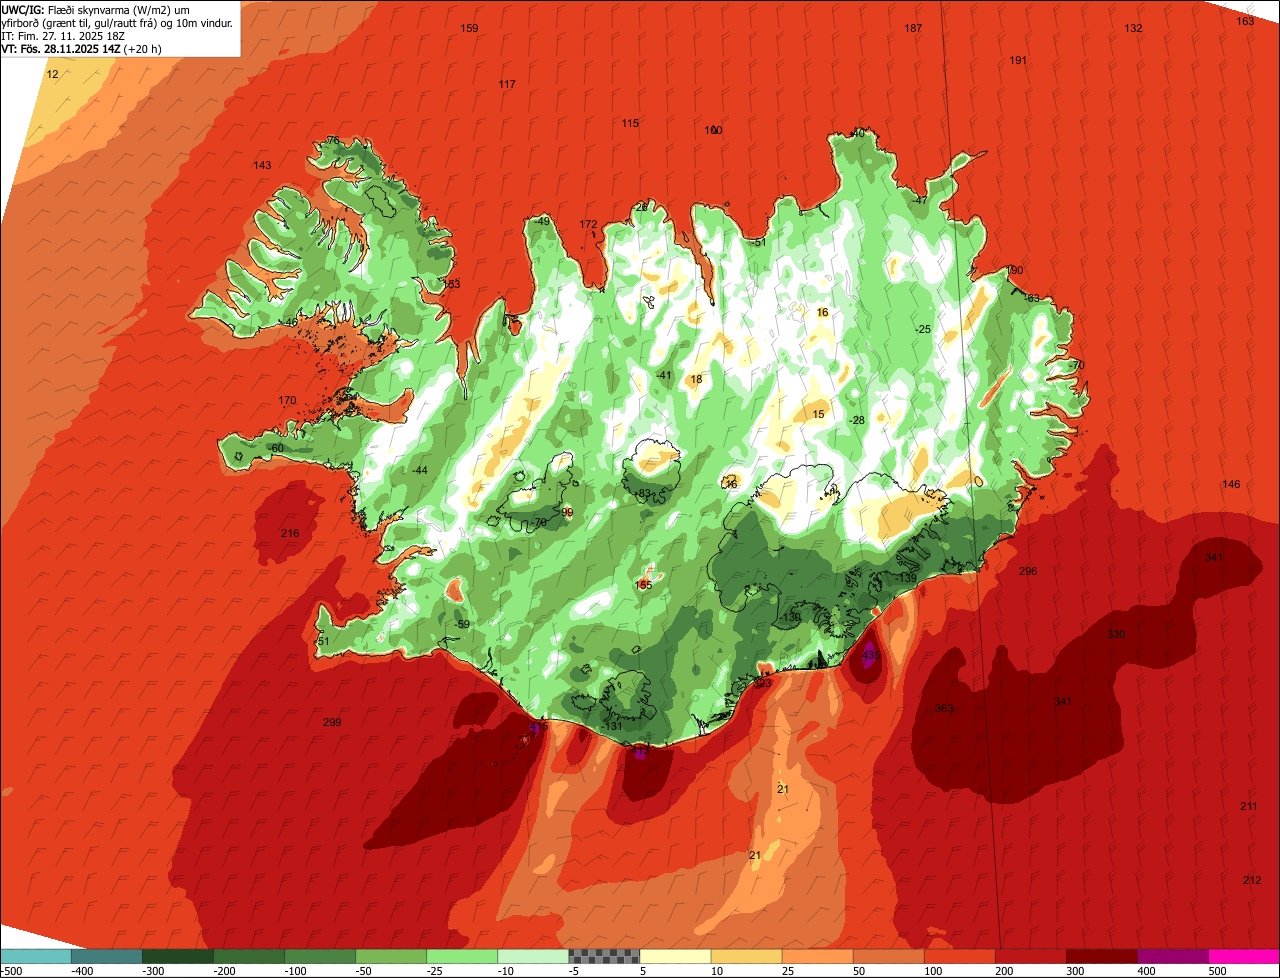
Task: Pick the legend swatch between 50 and 100
Action: 888,956
